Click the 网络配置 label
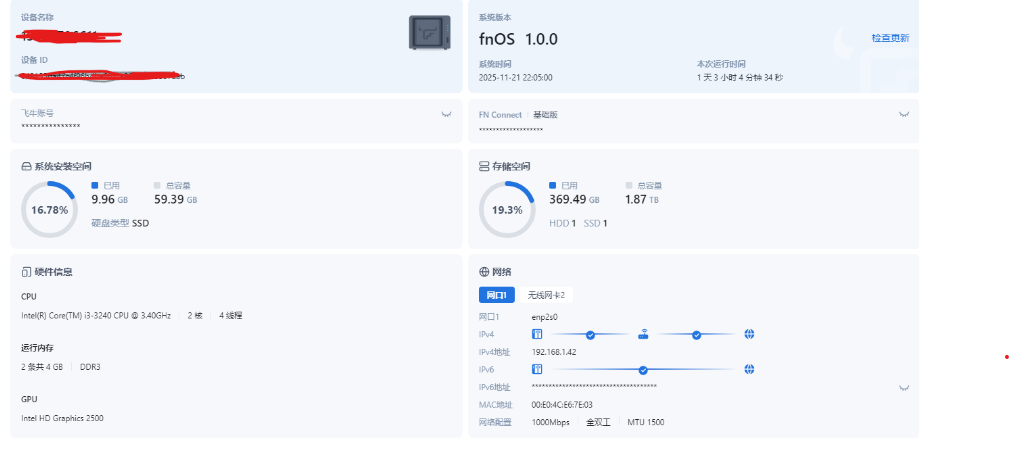The height and width of the screenshot is (476, 1010). click(x=495, y=423)
